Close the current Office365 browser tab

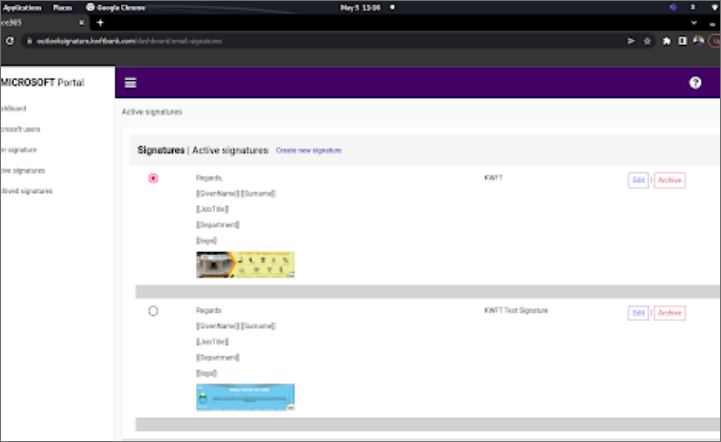[x=81, y=23]
